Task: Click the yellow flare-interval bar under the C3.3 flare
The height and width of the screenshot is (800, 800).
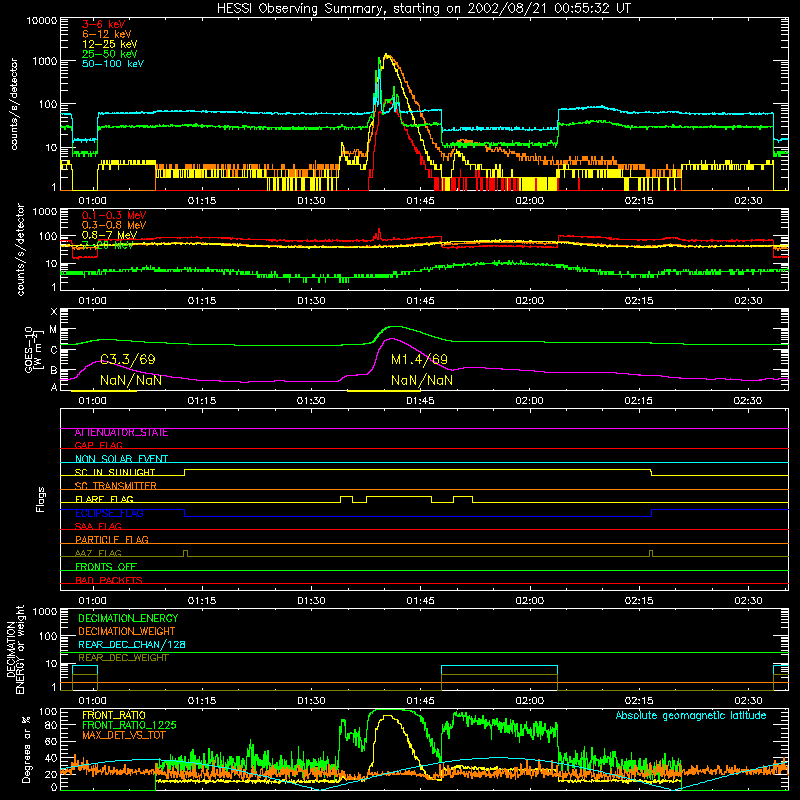Action: [104, 391]
